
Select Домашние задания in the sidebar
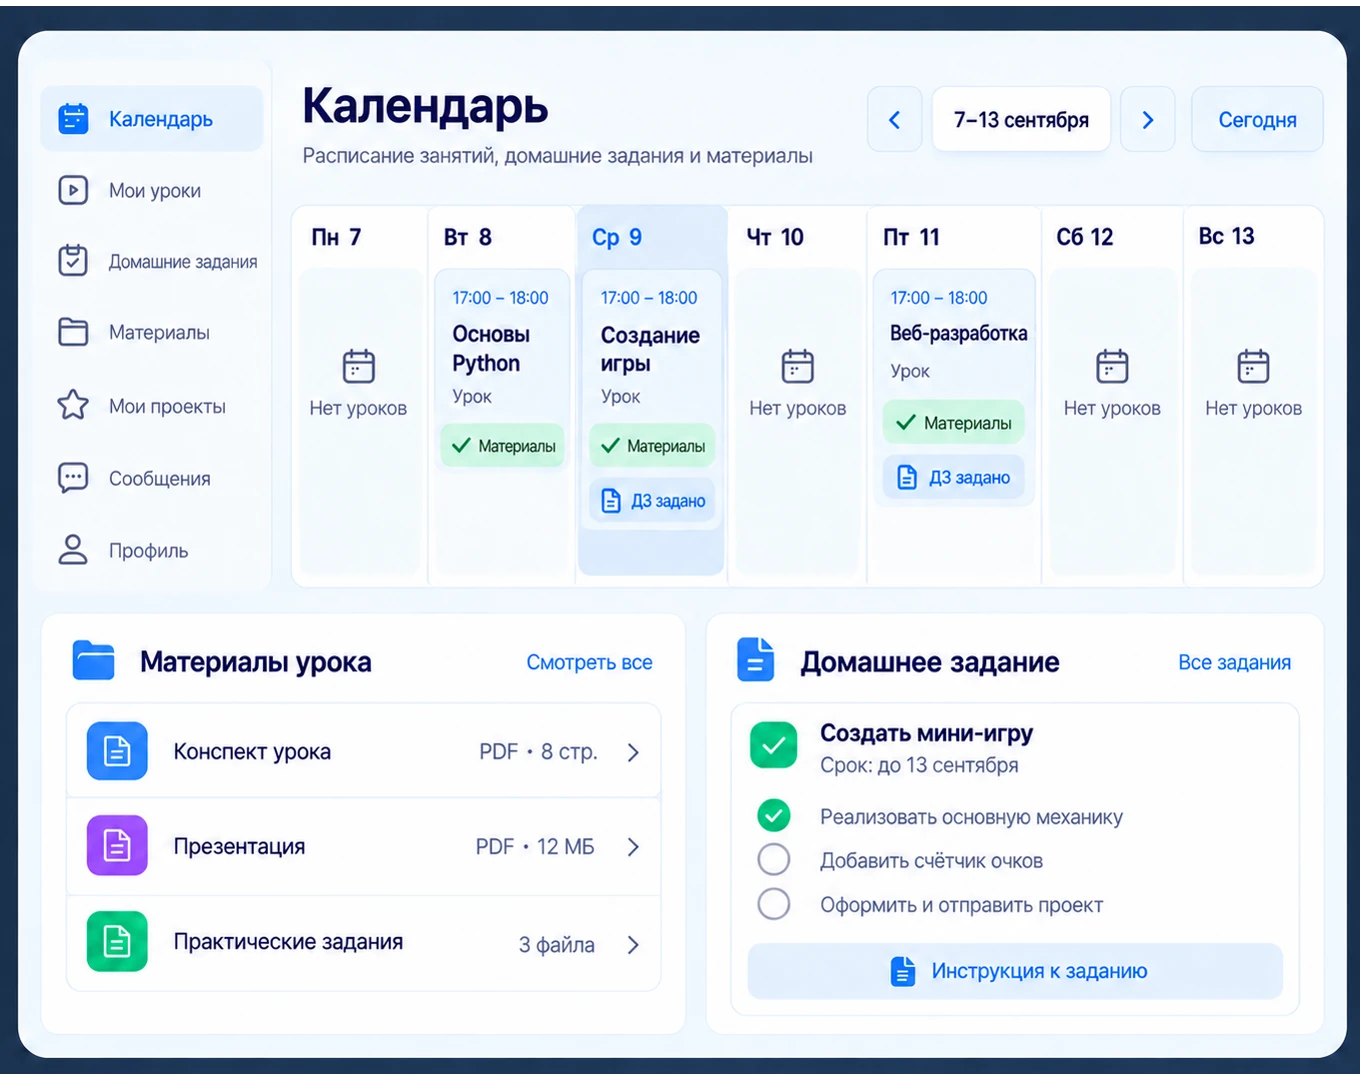[152, 261]
